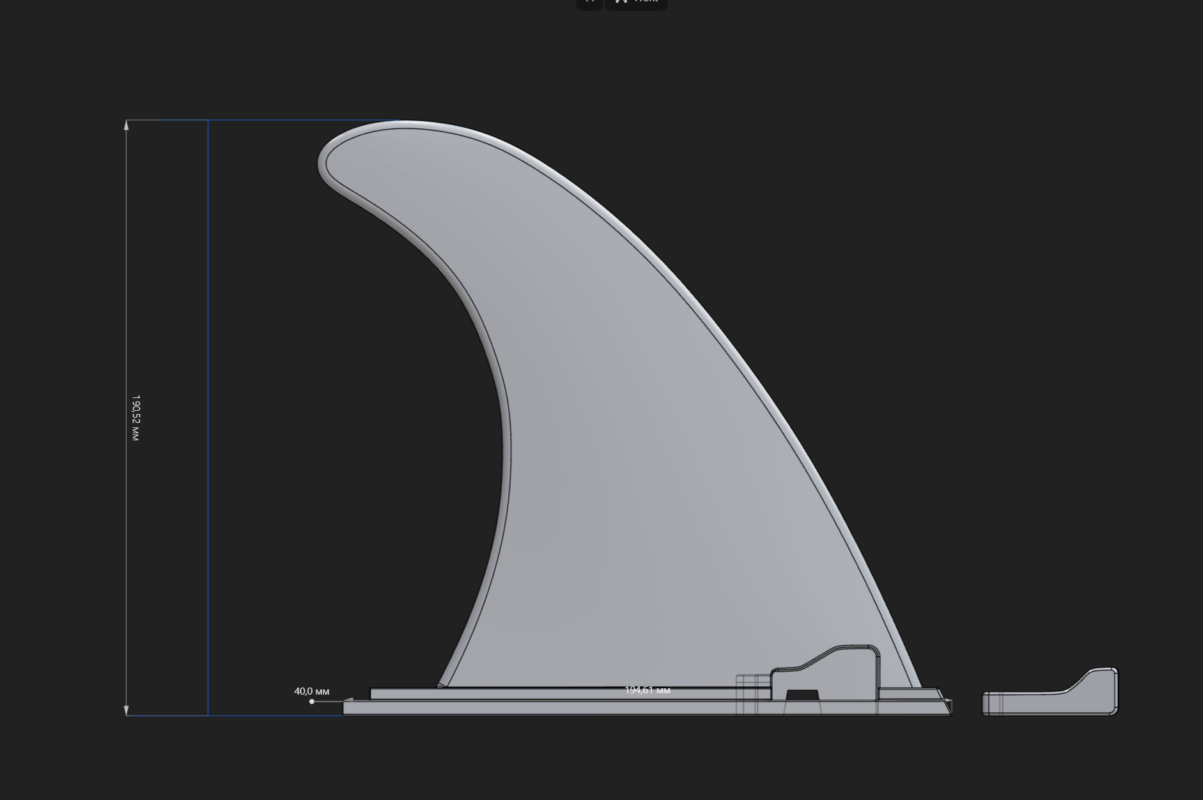Select the 194,61 мм base length dimension
1203x800 pixels.
click(648, 690)
